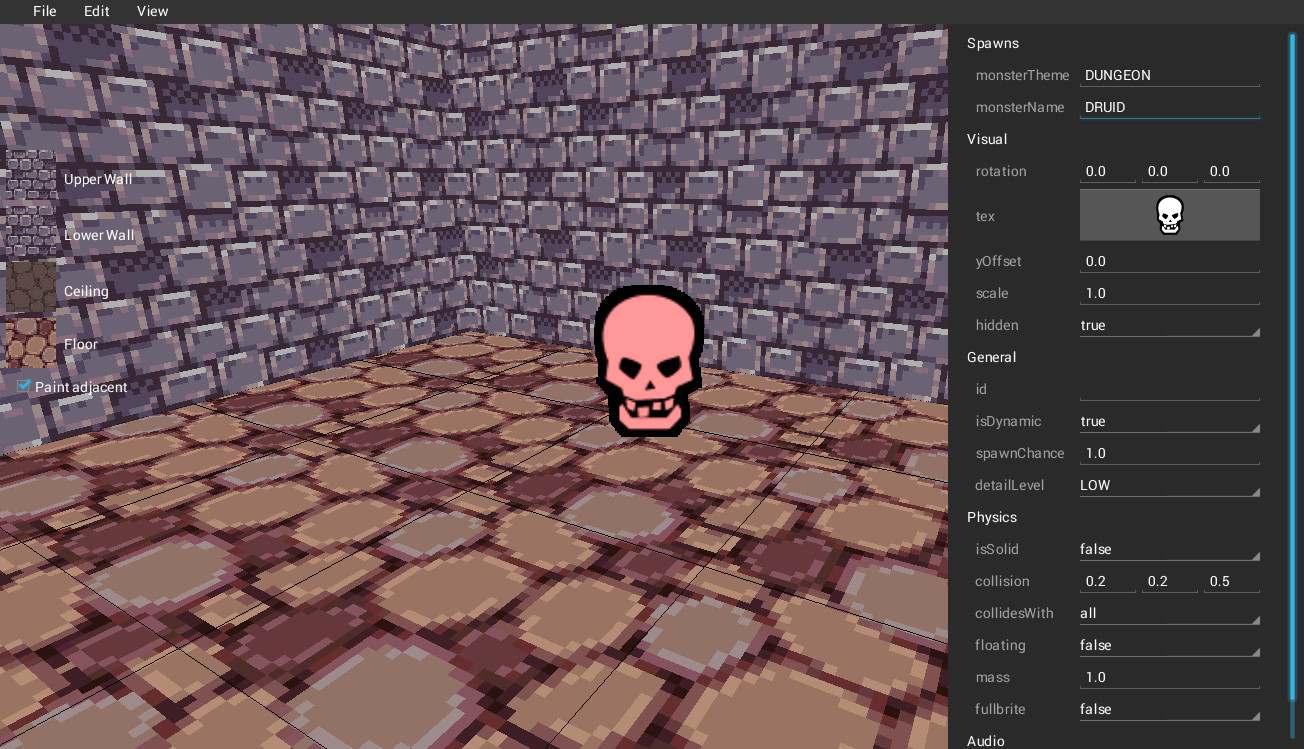Click the first rotation value field
Screen dimensions: 1304x749
[x=1108, y=171]
